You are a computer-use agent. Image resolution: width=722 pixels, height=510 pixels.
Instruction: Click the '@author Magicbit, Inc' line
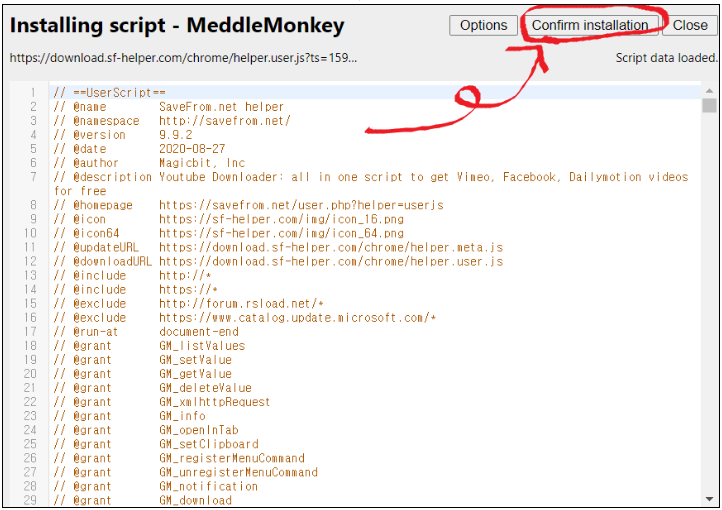149,163
